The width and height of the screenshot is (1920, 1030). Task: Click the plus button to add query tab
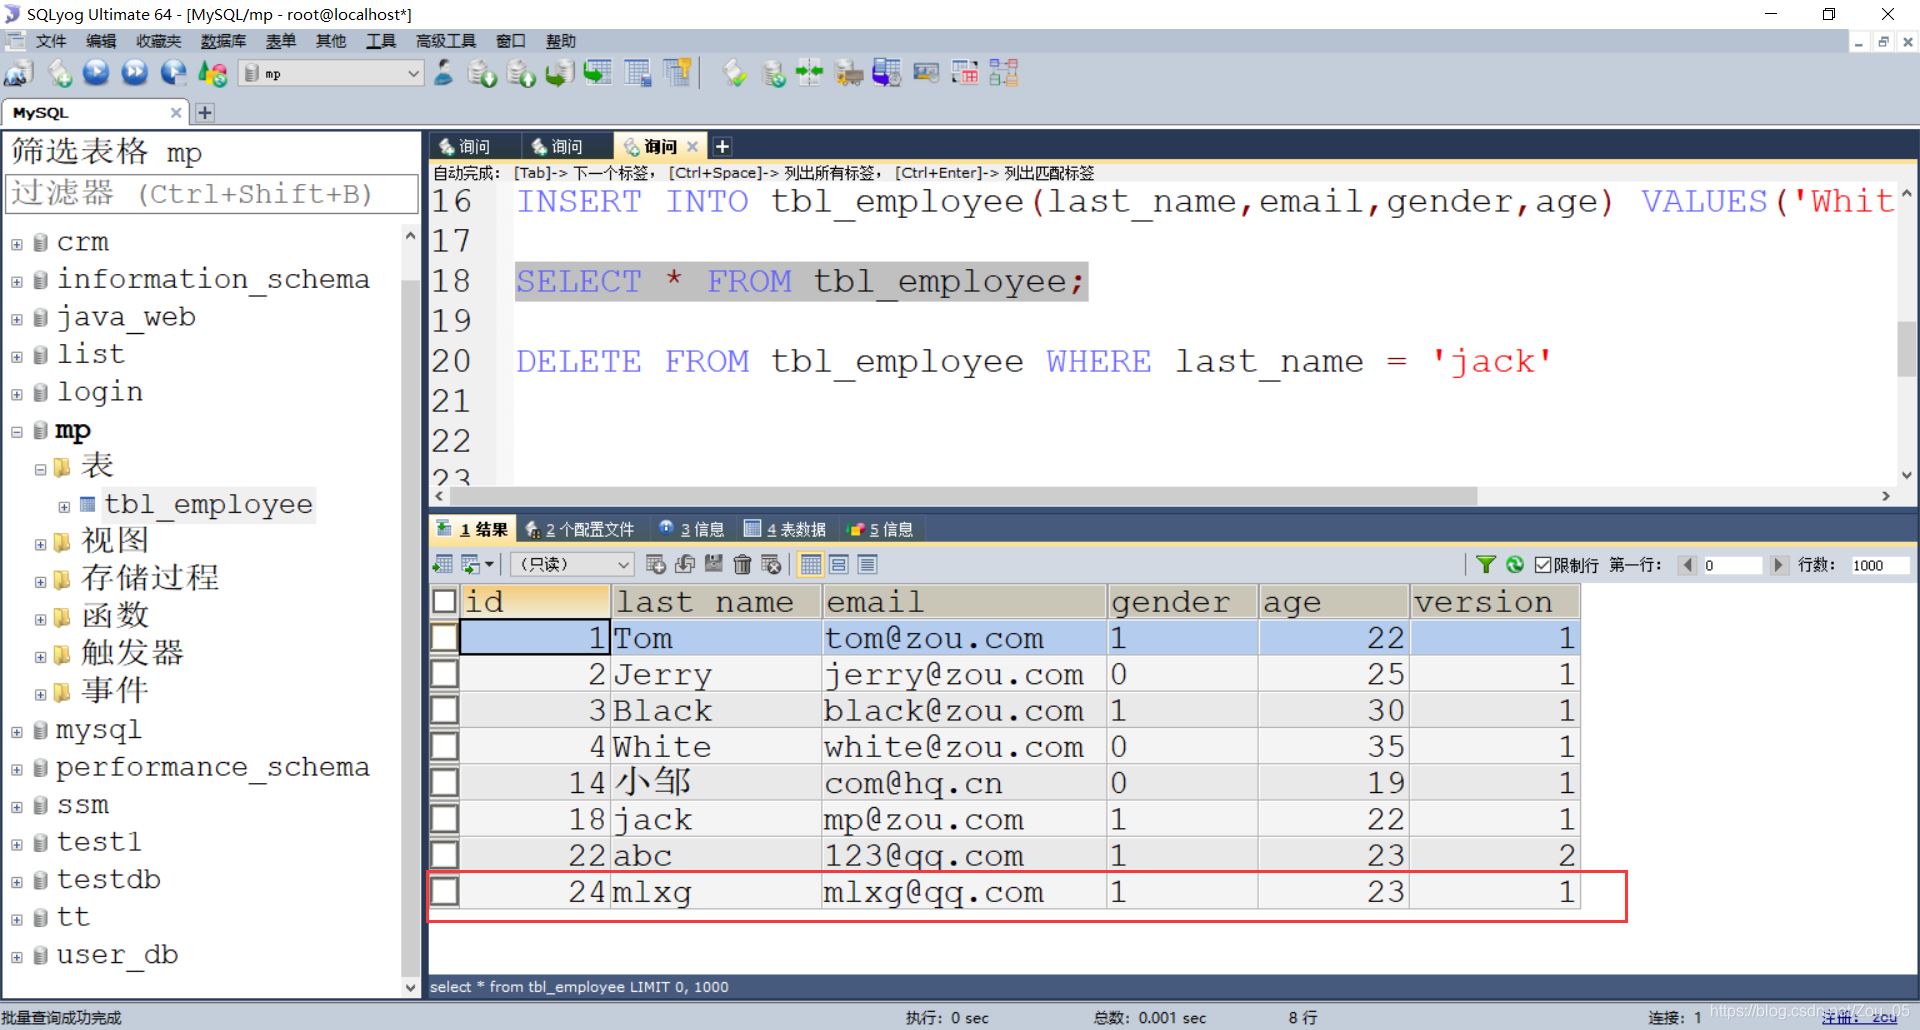(x=722, y=147)
